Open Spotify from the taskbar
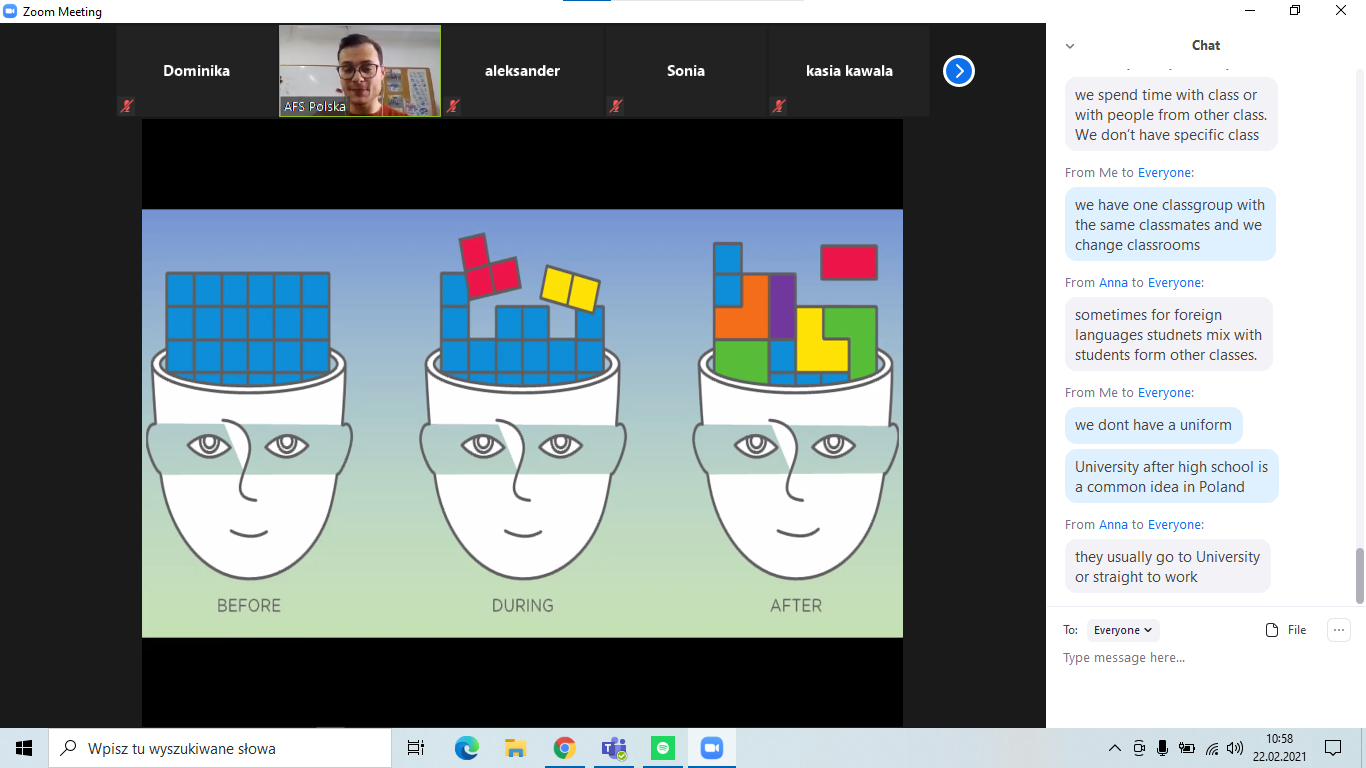This screenshot has height=768, width=1366. [x=662, y=748]
